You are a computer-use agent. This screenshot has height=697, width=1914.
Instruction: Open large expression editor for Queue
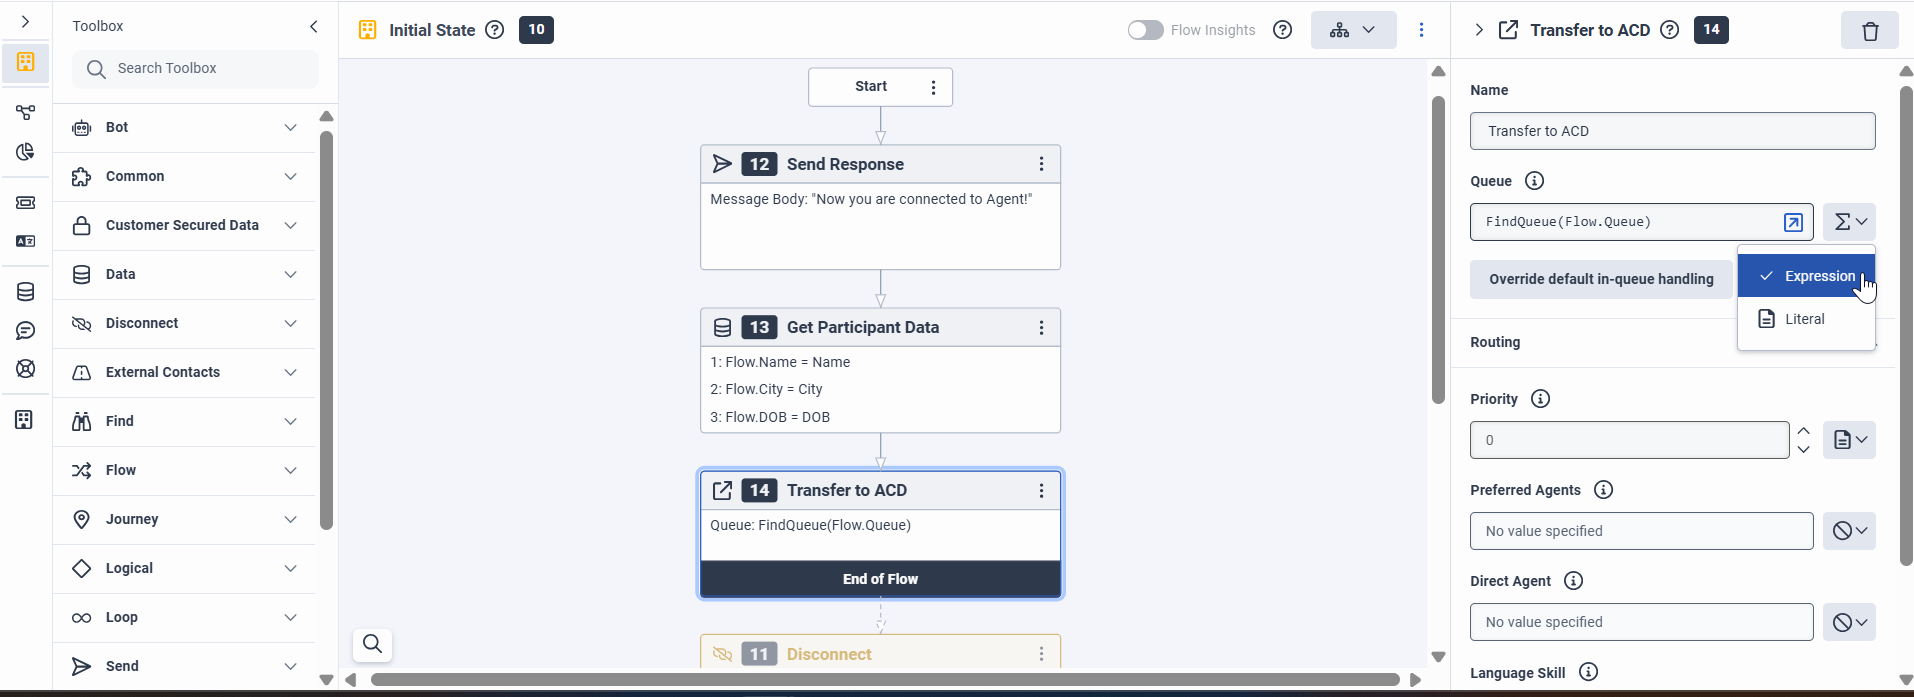(1793, 222)
